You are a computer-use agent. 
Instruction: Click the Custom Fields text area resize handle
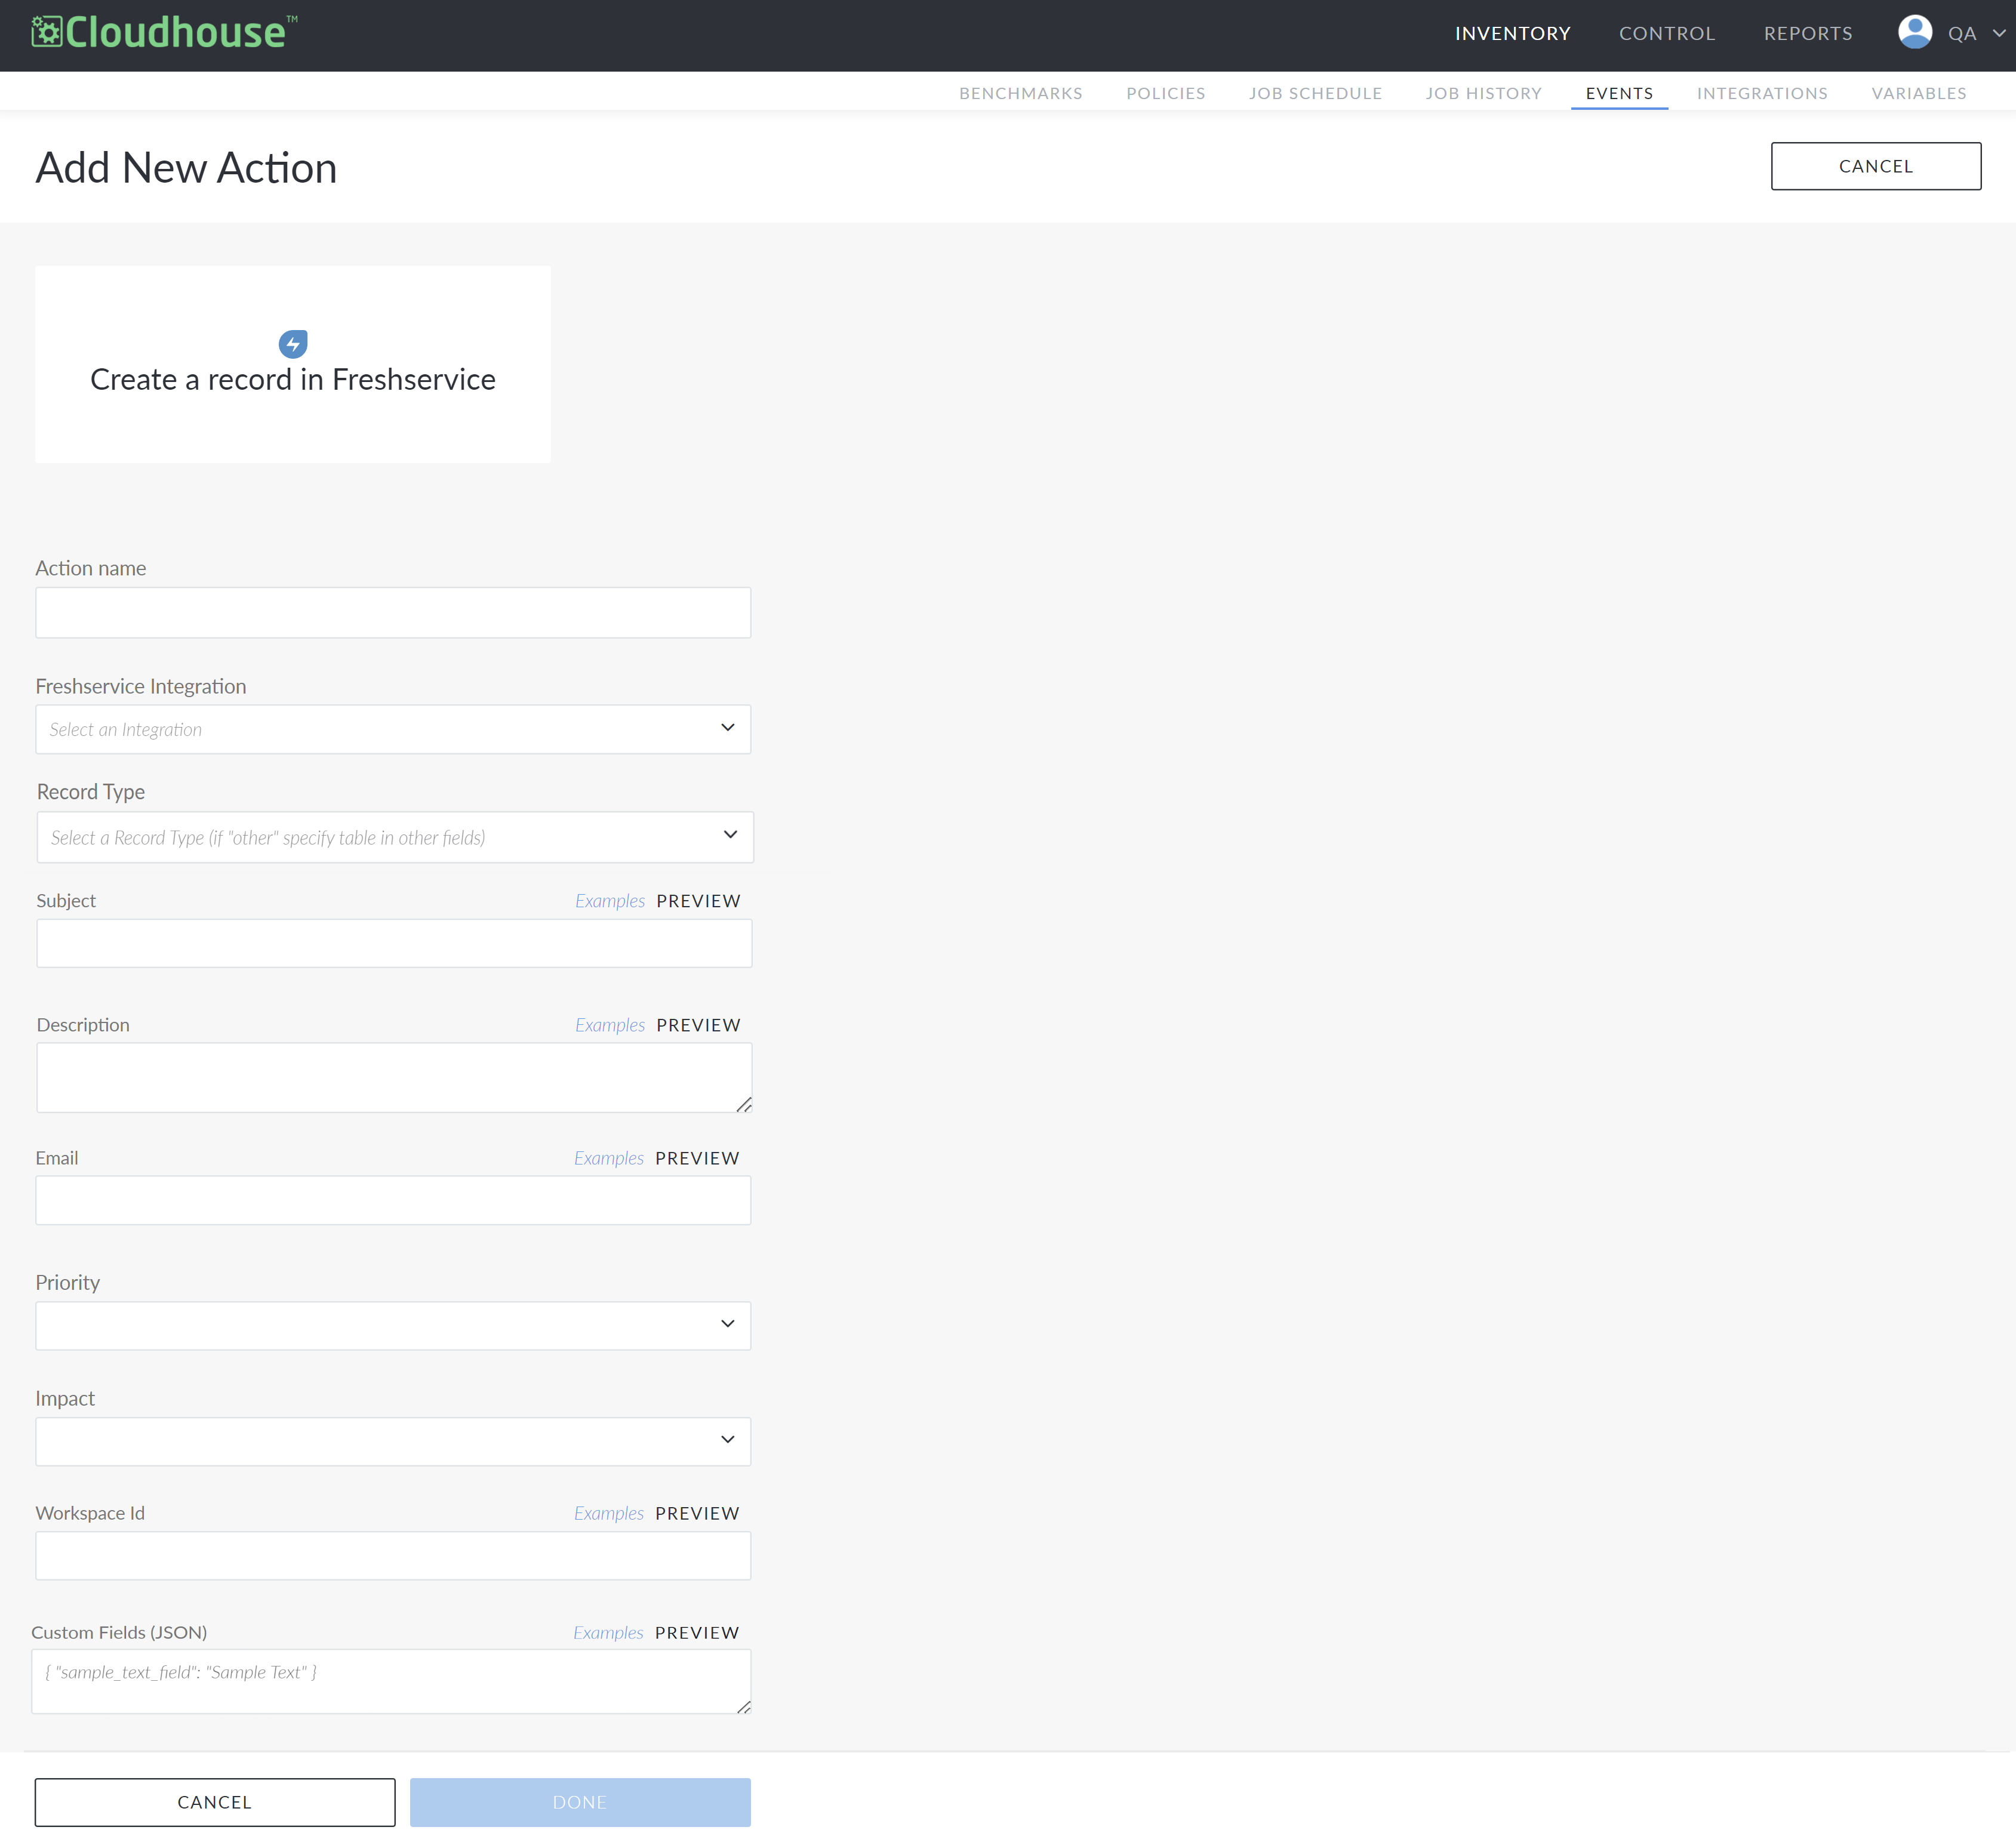pos(743,1706)
